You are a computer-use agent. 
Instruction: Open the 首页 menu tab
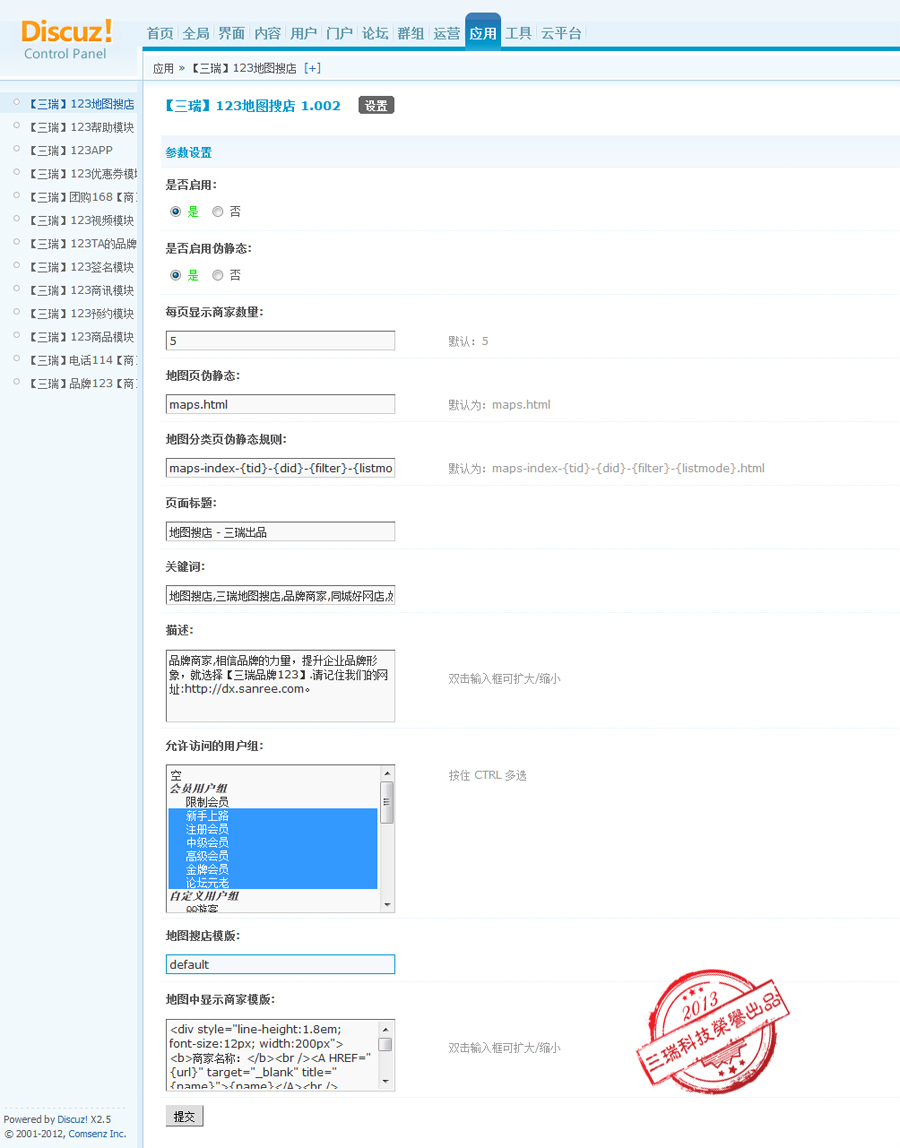pyautogui.click(x=160, y=33)
